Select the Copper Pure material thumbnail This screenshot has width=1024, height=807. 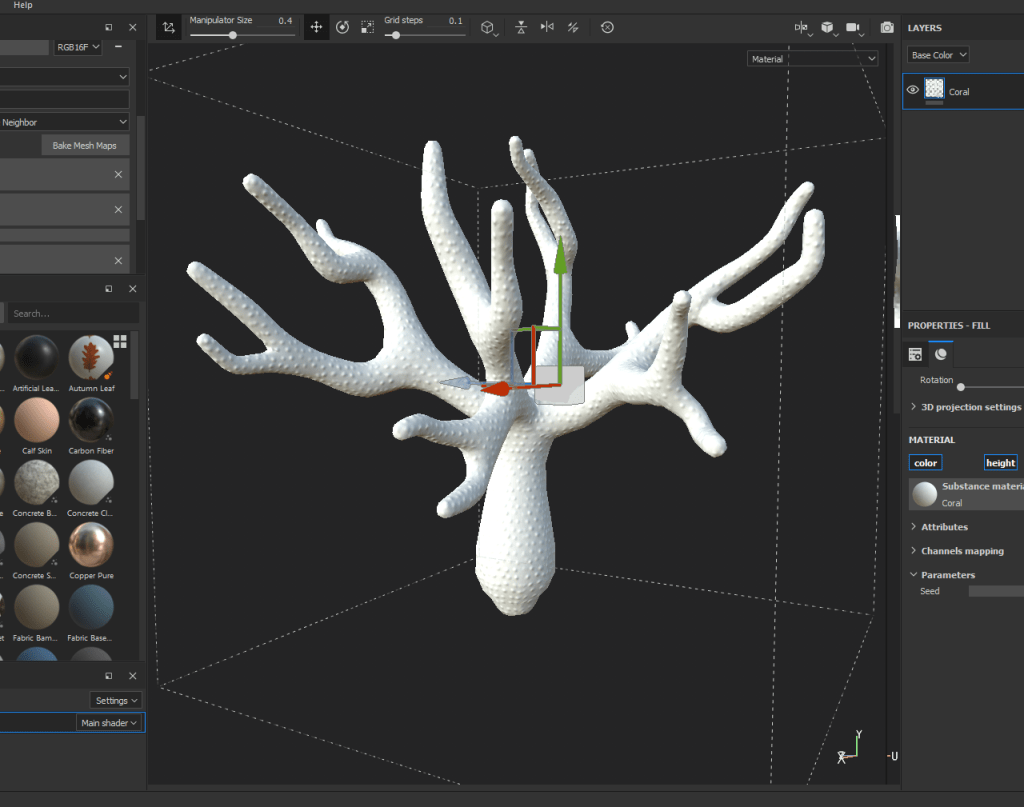pos(91,546)
